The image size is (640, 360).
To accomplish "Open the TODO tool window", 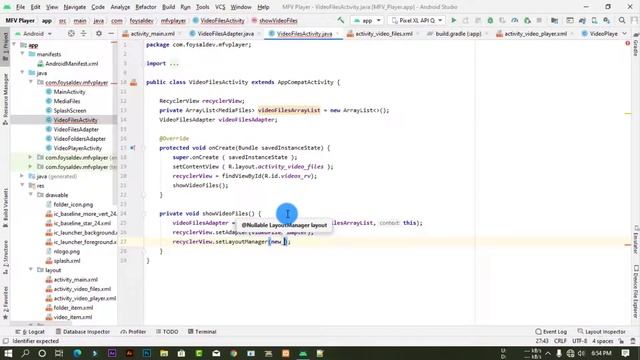I will click(x=167, y=331).
